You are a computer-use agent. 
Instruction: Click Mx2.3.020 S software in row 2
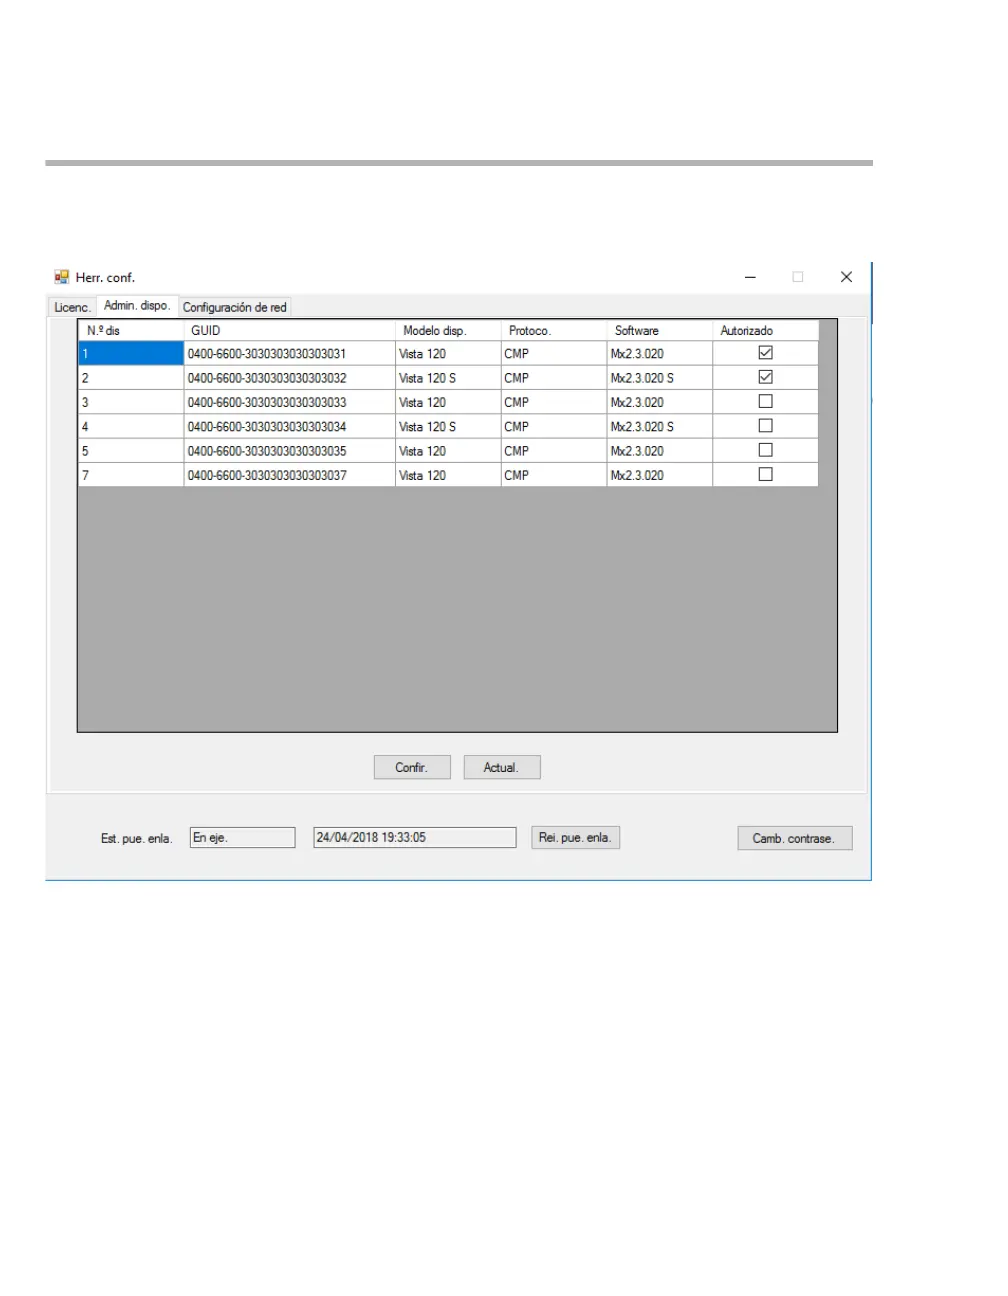point(660,378)
